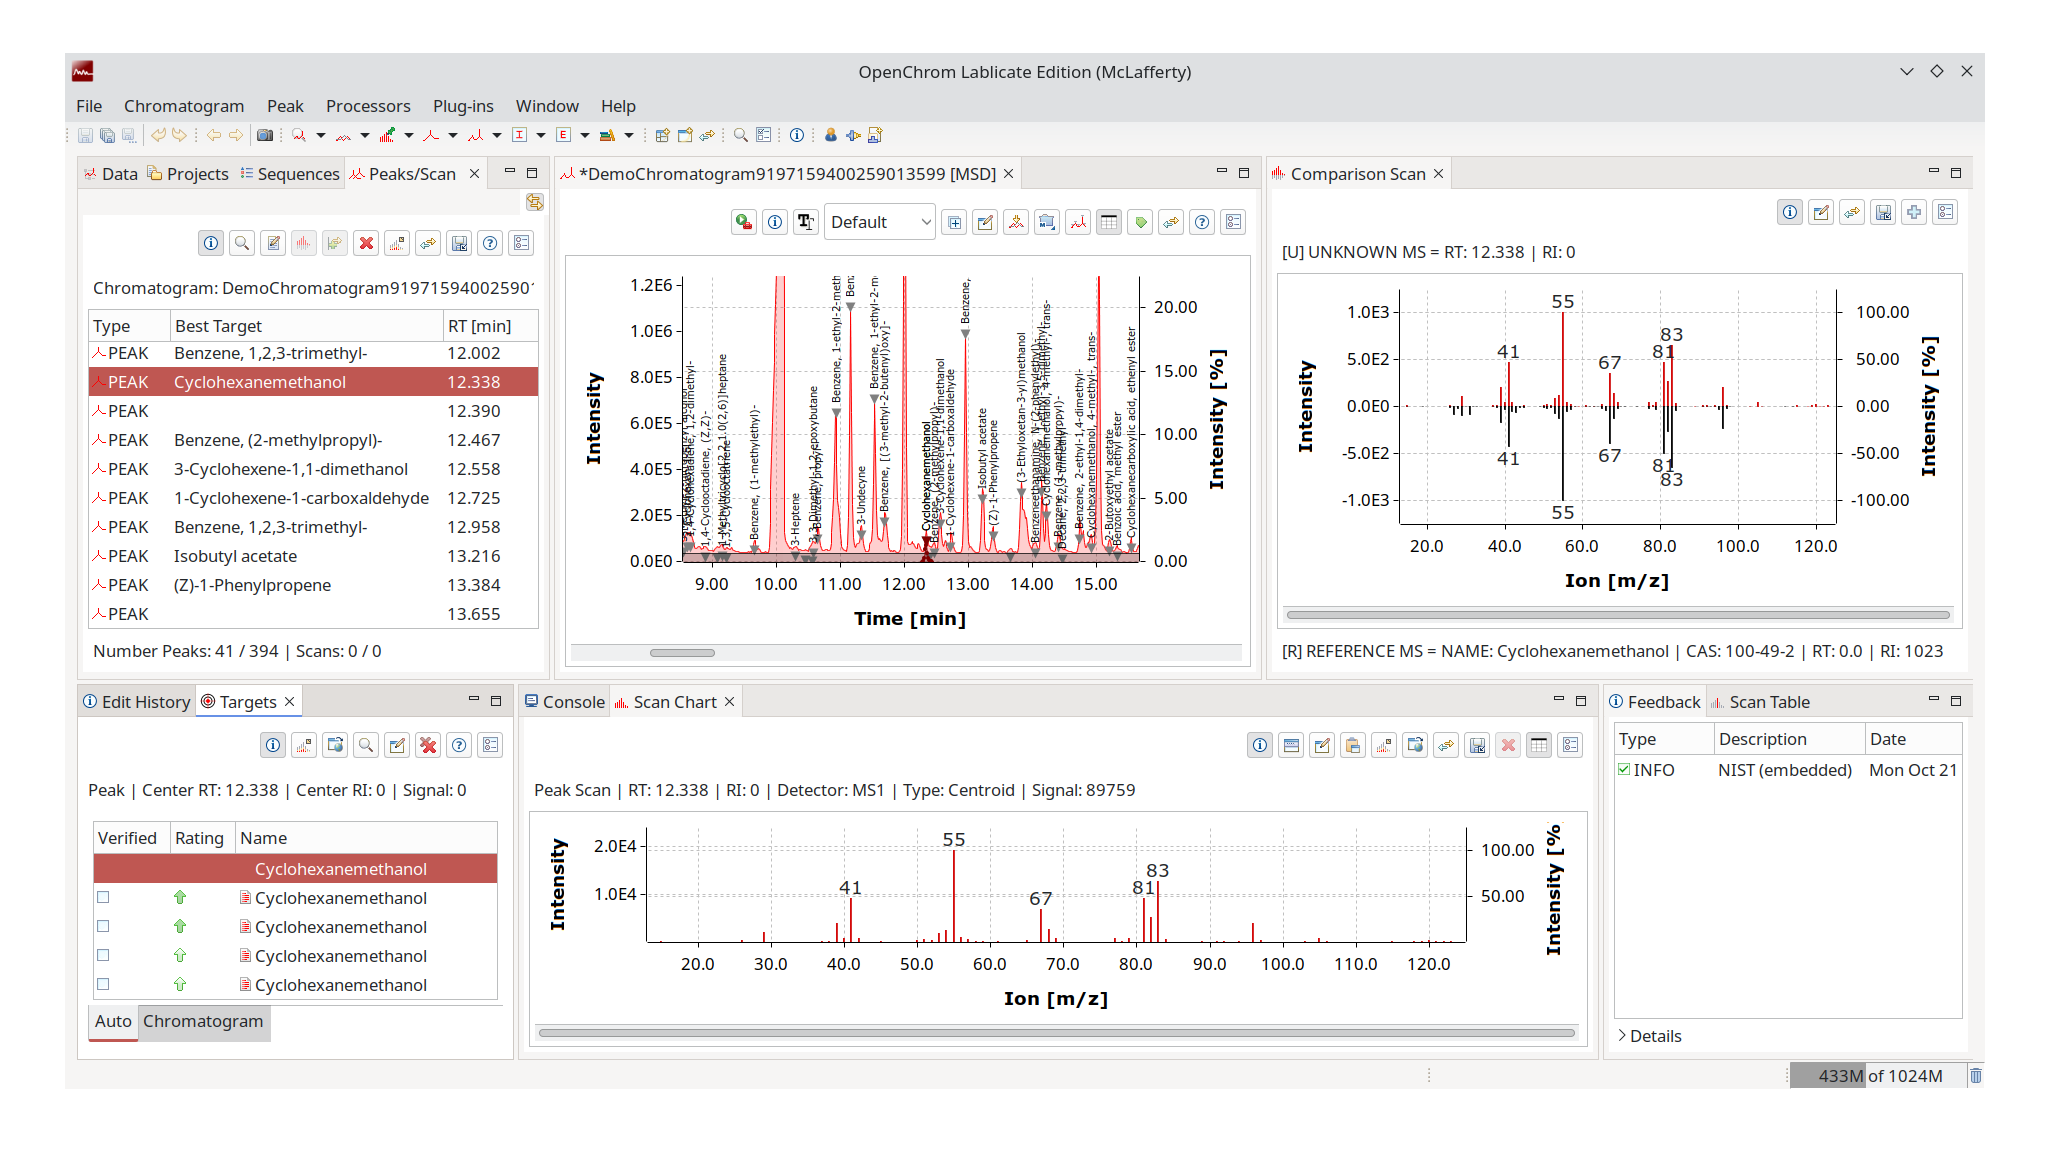Viewport: 2050px width, 1166px height.
Task: Select the magnifier search icon in Peaks/Scan panel
Action: pyautogui.click(x=241, y=243)
